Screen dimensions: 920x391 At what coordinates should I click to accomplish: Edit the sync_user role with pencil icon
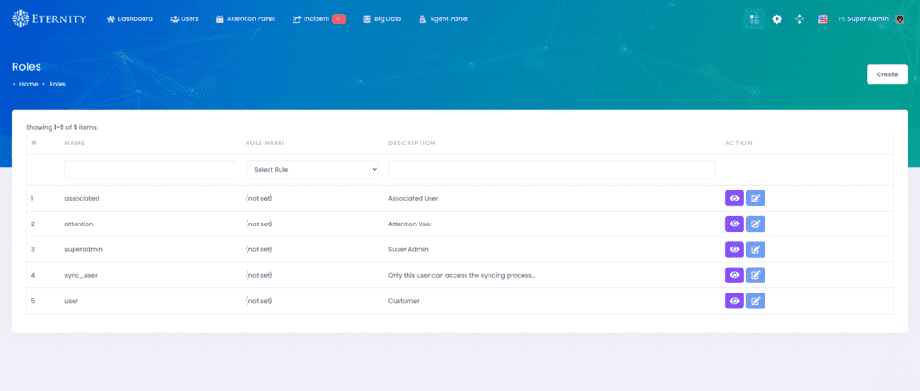(x=755, y=275)
